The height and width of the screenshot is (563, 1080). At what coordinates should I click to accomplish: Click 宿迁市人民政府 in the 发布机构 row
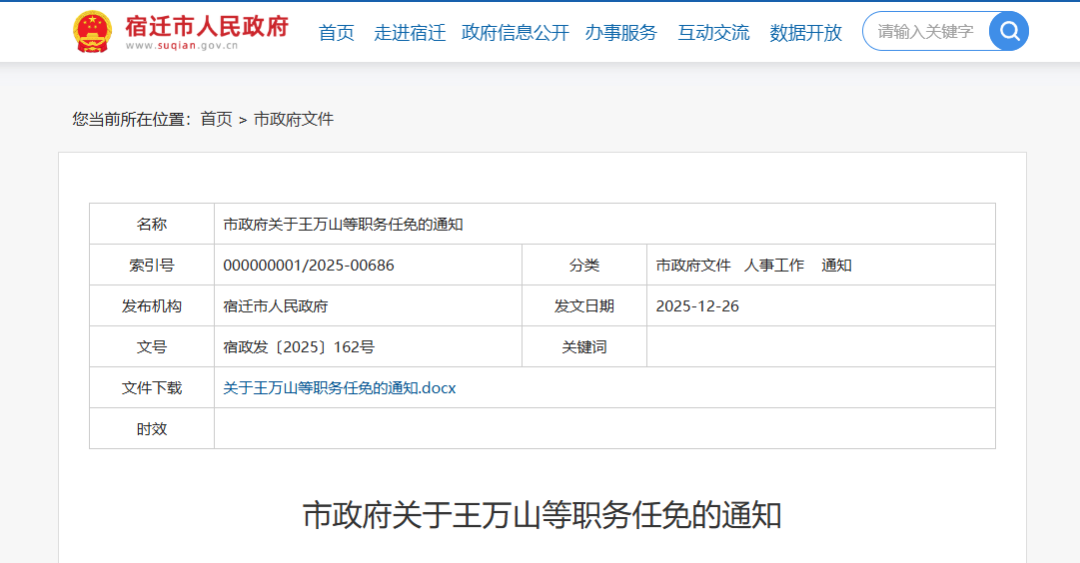pos(276,306)
